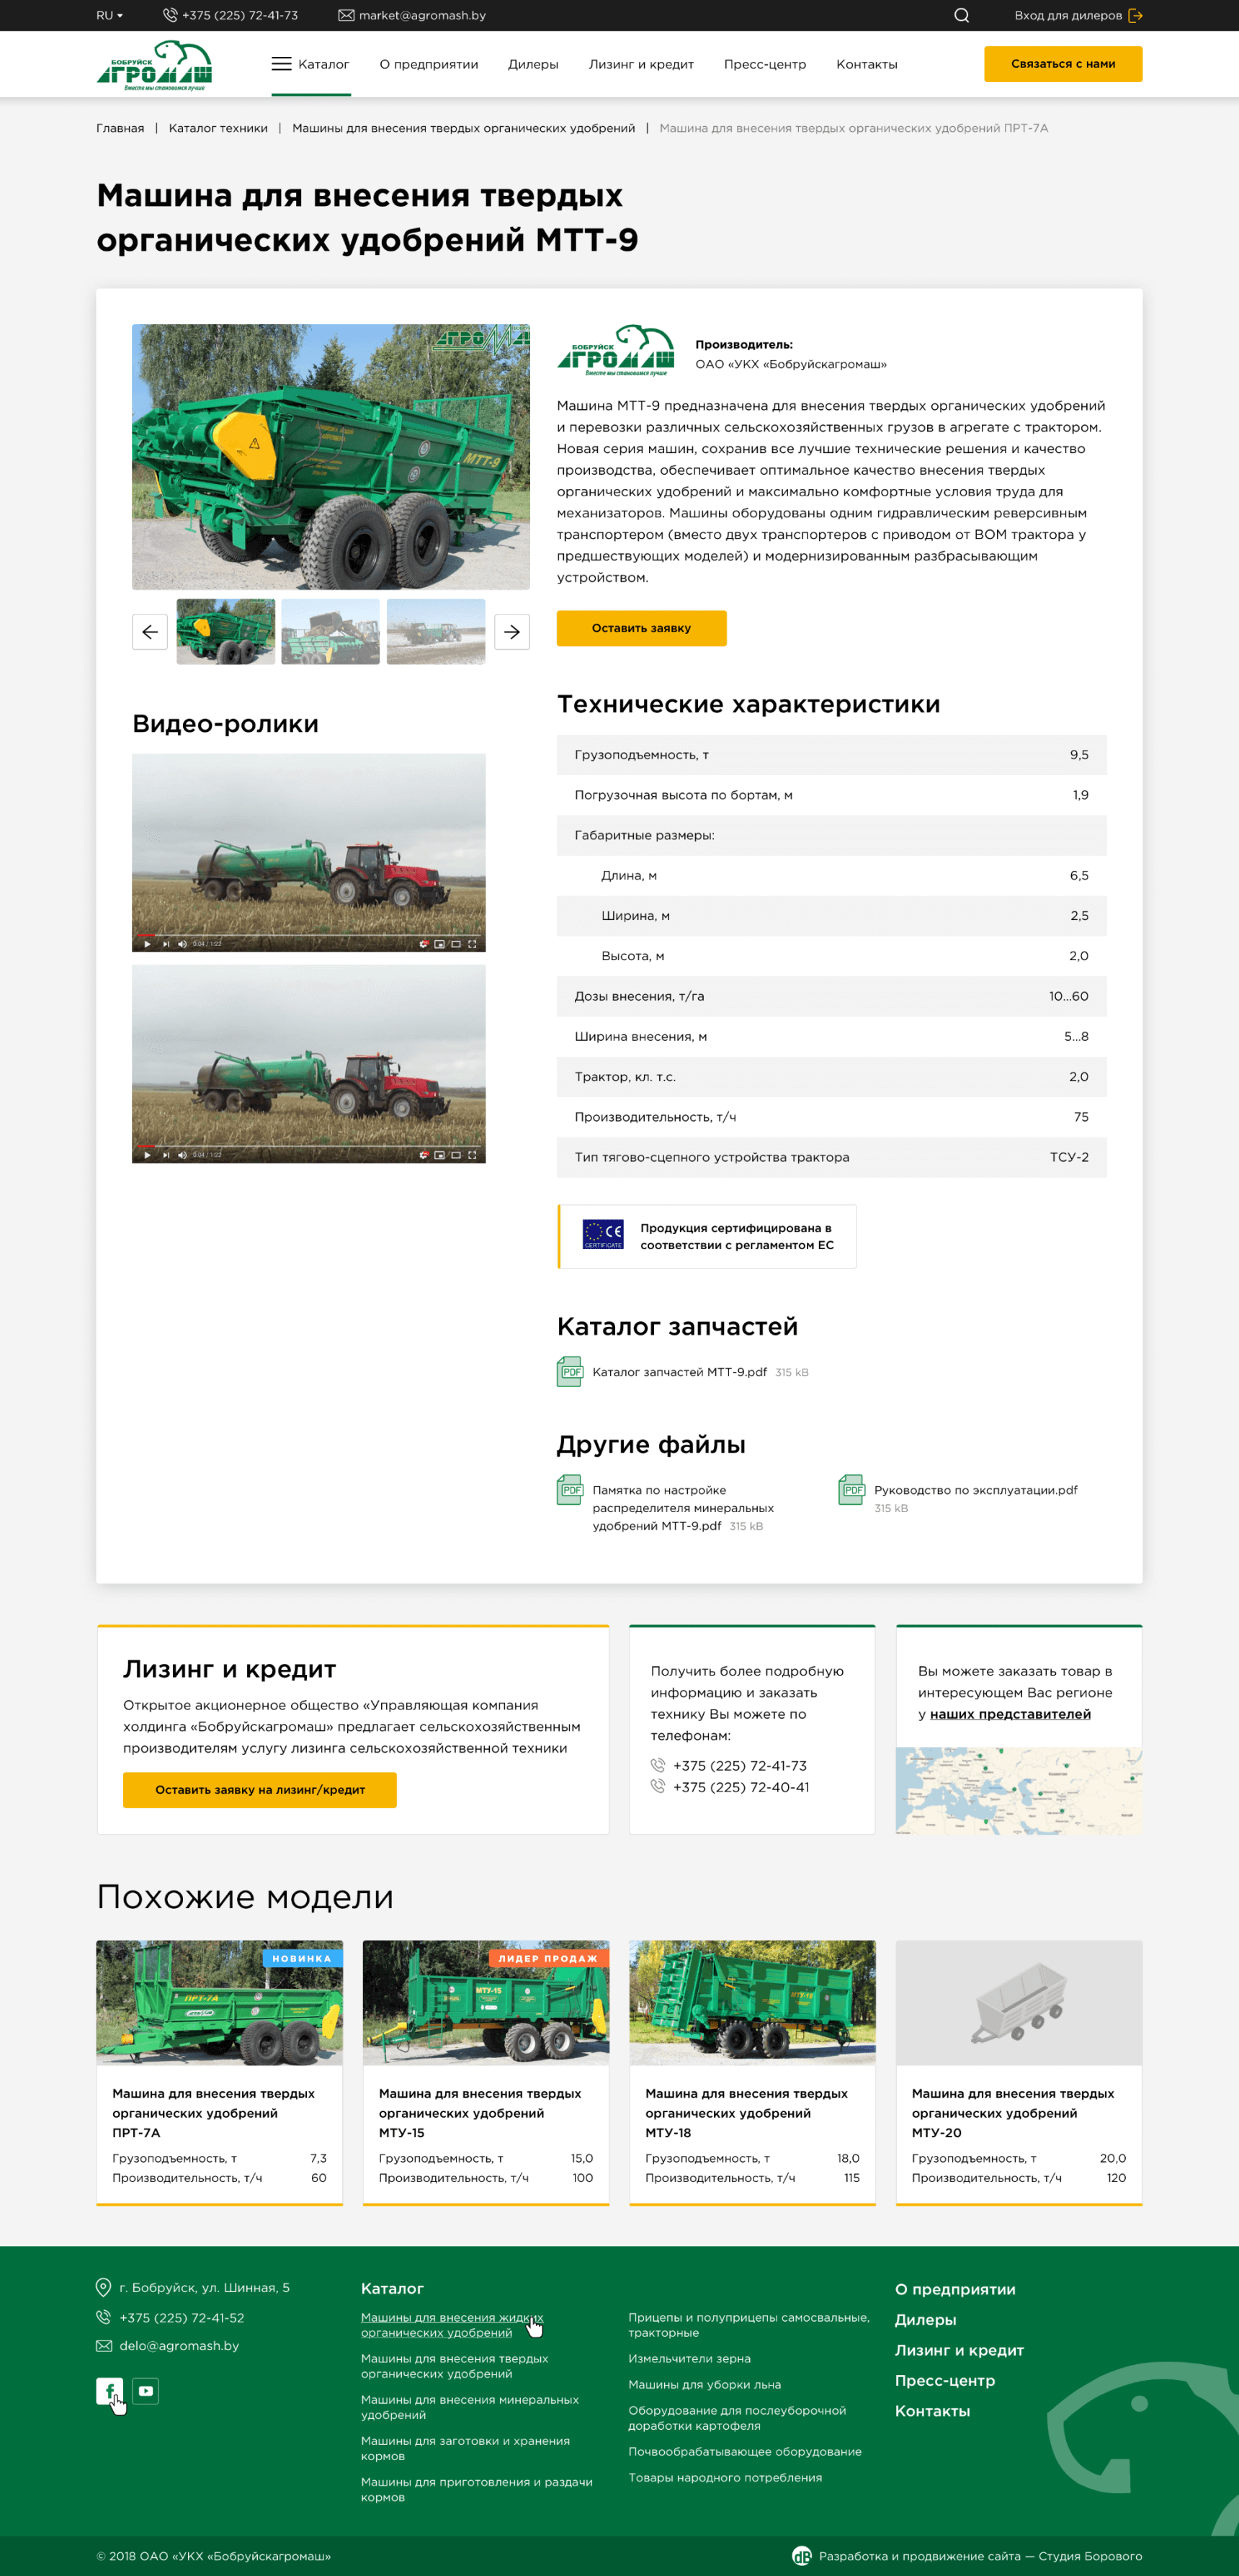Viewport: 1239px width, 2576px height.
Task: Select the third snowy gallery thumbnail
Action: tap(436, 632)
